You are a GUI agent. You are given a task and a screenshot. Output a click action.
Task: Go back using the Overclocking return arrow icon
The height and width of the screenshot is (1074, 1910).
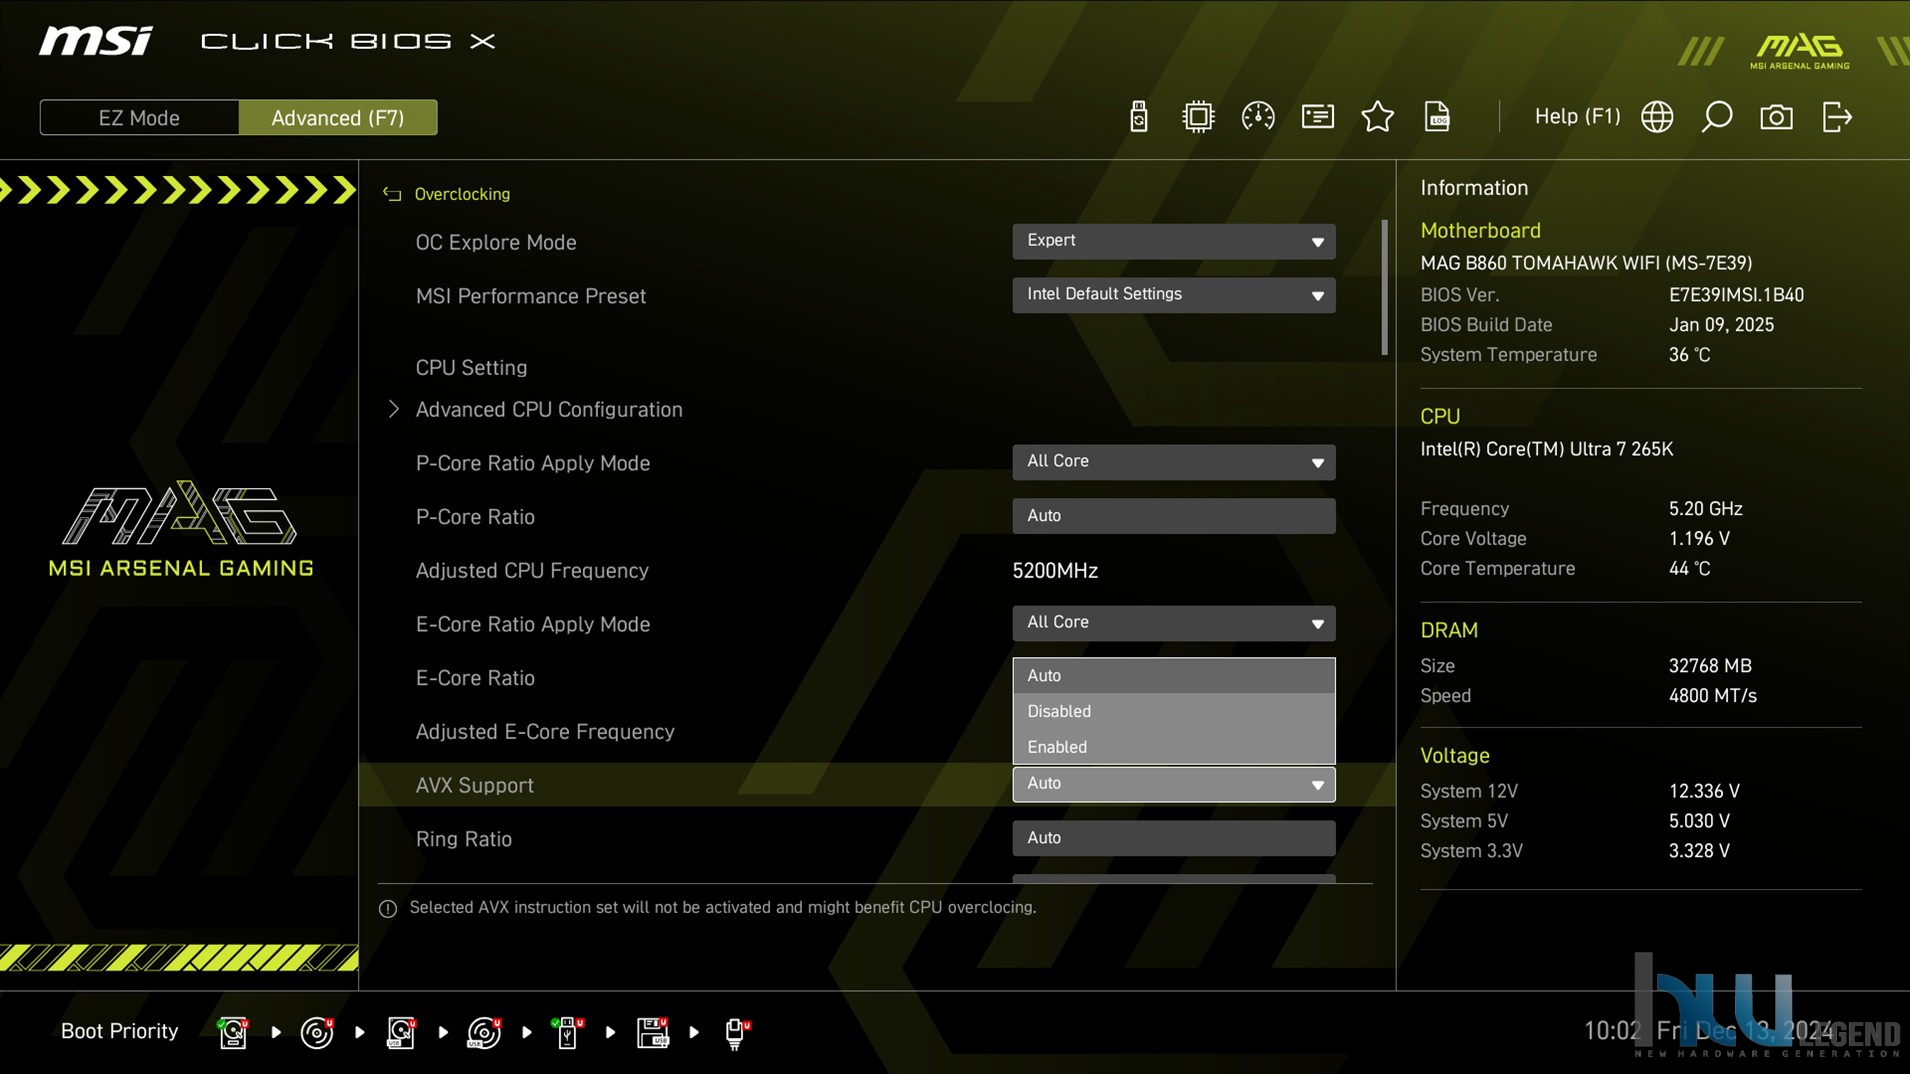click(x=392, y=194)
